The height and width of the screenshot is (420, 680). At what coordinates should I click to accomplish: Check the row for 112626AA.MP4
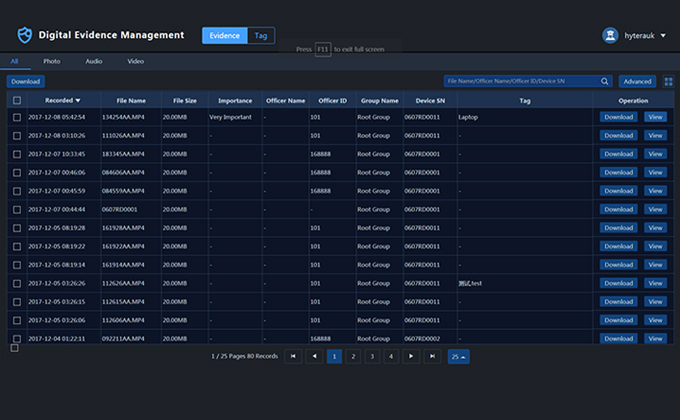point(17,283)
